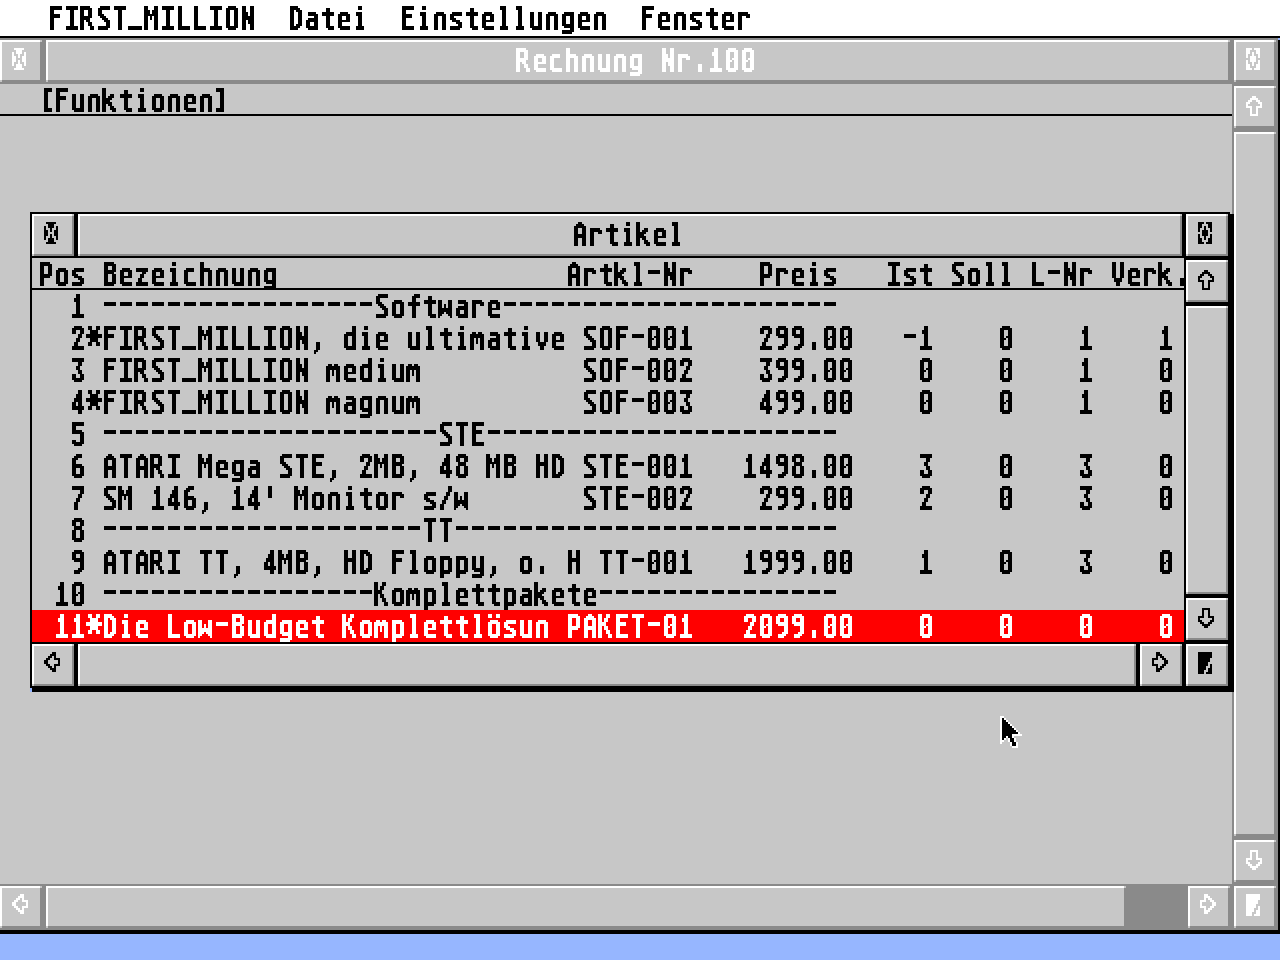Maximize the Artikel window via its fuller icon
Image resolution: width=1280 pixels, height=960 pixels.
(x=1205, y=234)
